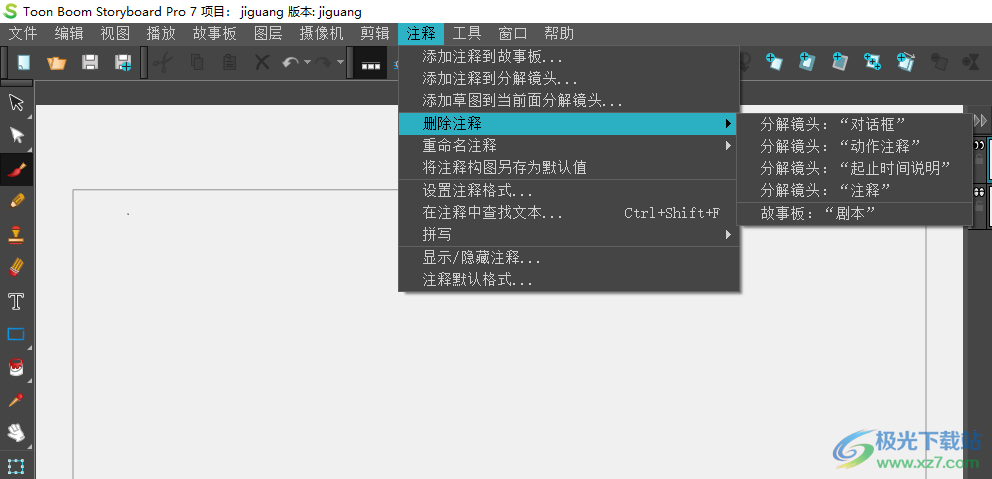
Task: Choose 添加注释到故事板...
Action: point(569,58)
